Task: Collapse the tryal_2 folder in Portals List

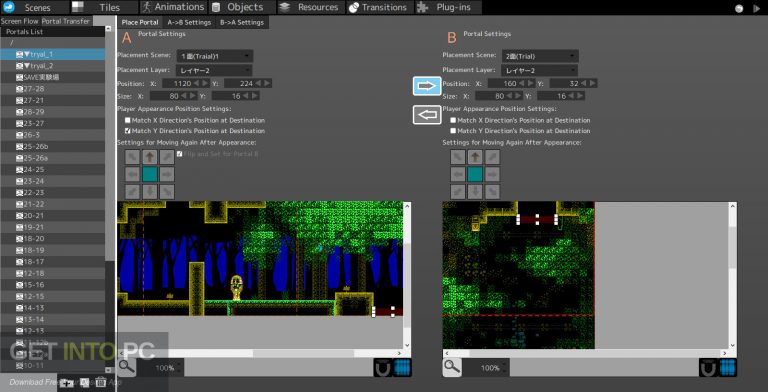Action: [27, 66]
